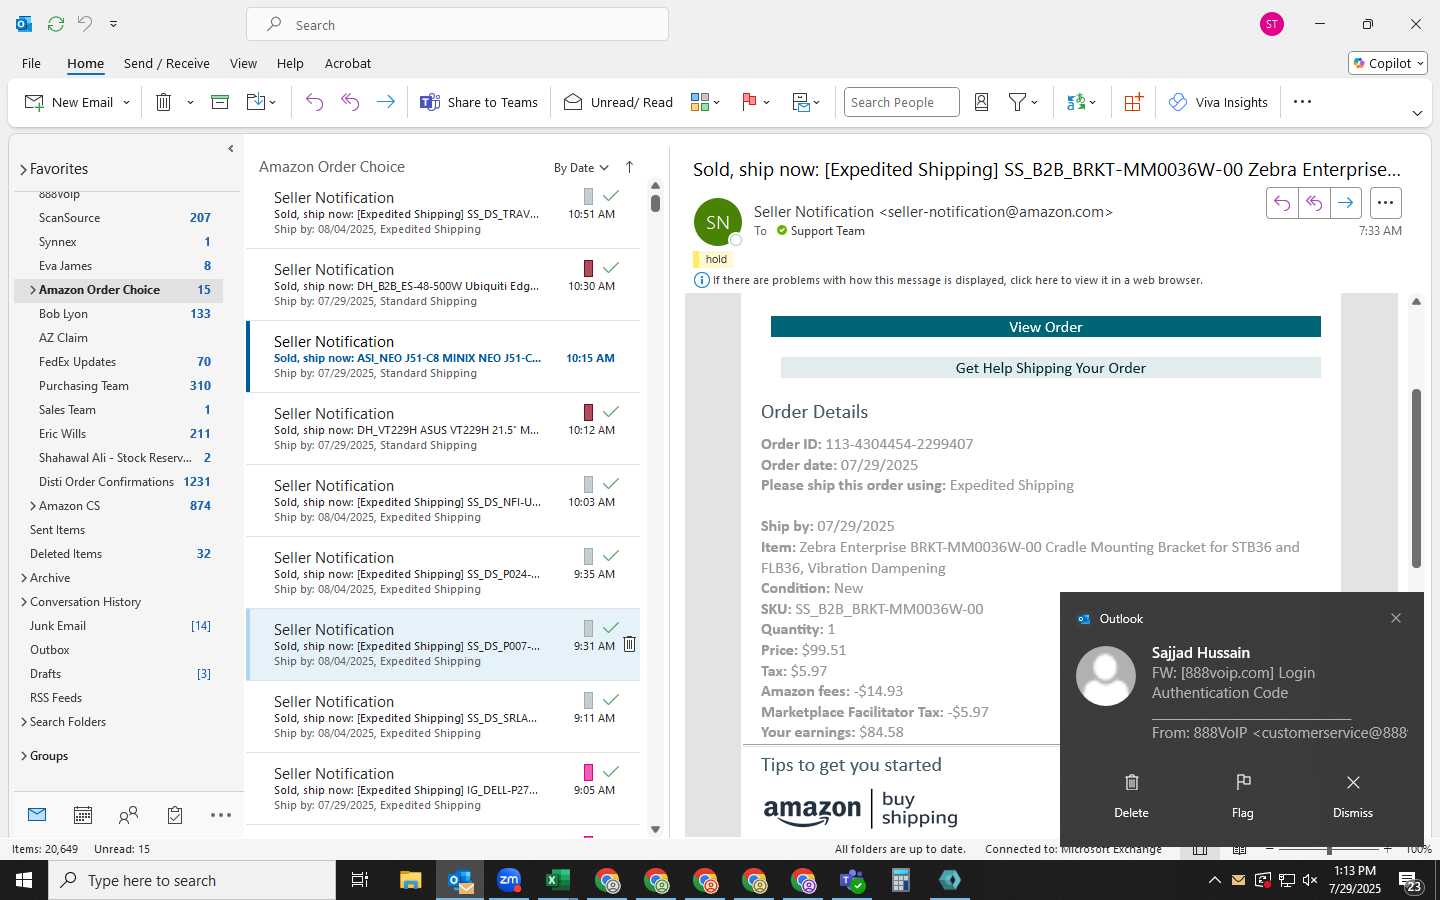The height and width of the screenshot is (900, 1440).
Task: Open Send / Receive tab
Action: tap(167, 63)
